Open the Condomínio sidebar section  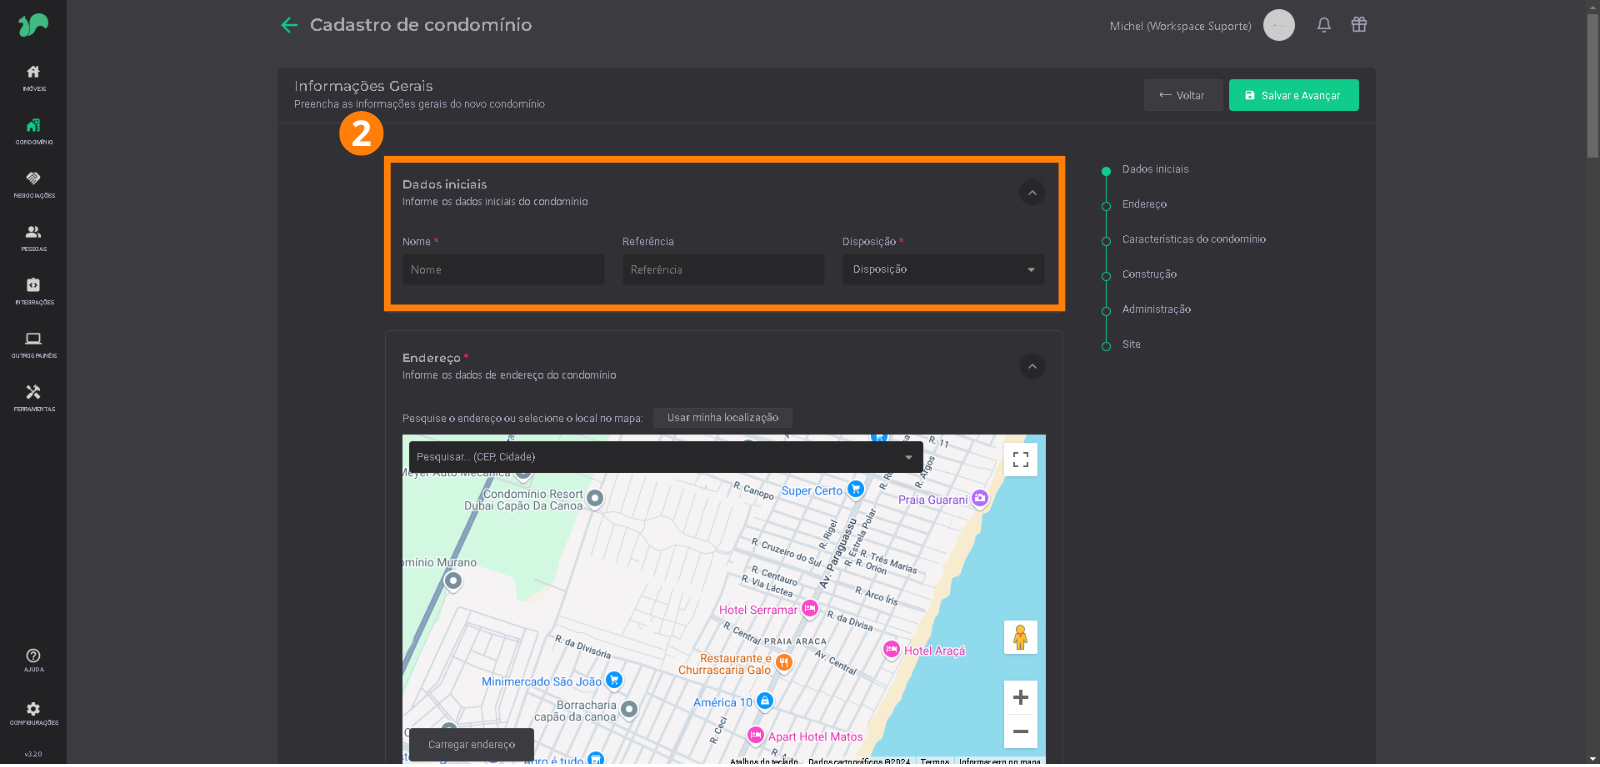click(33, 131)
